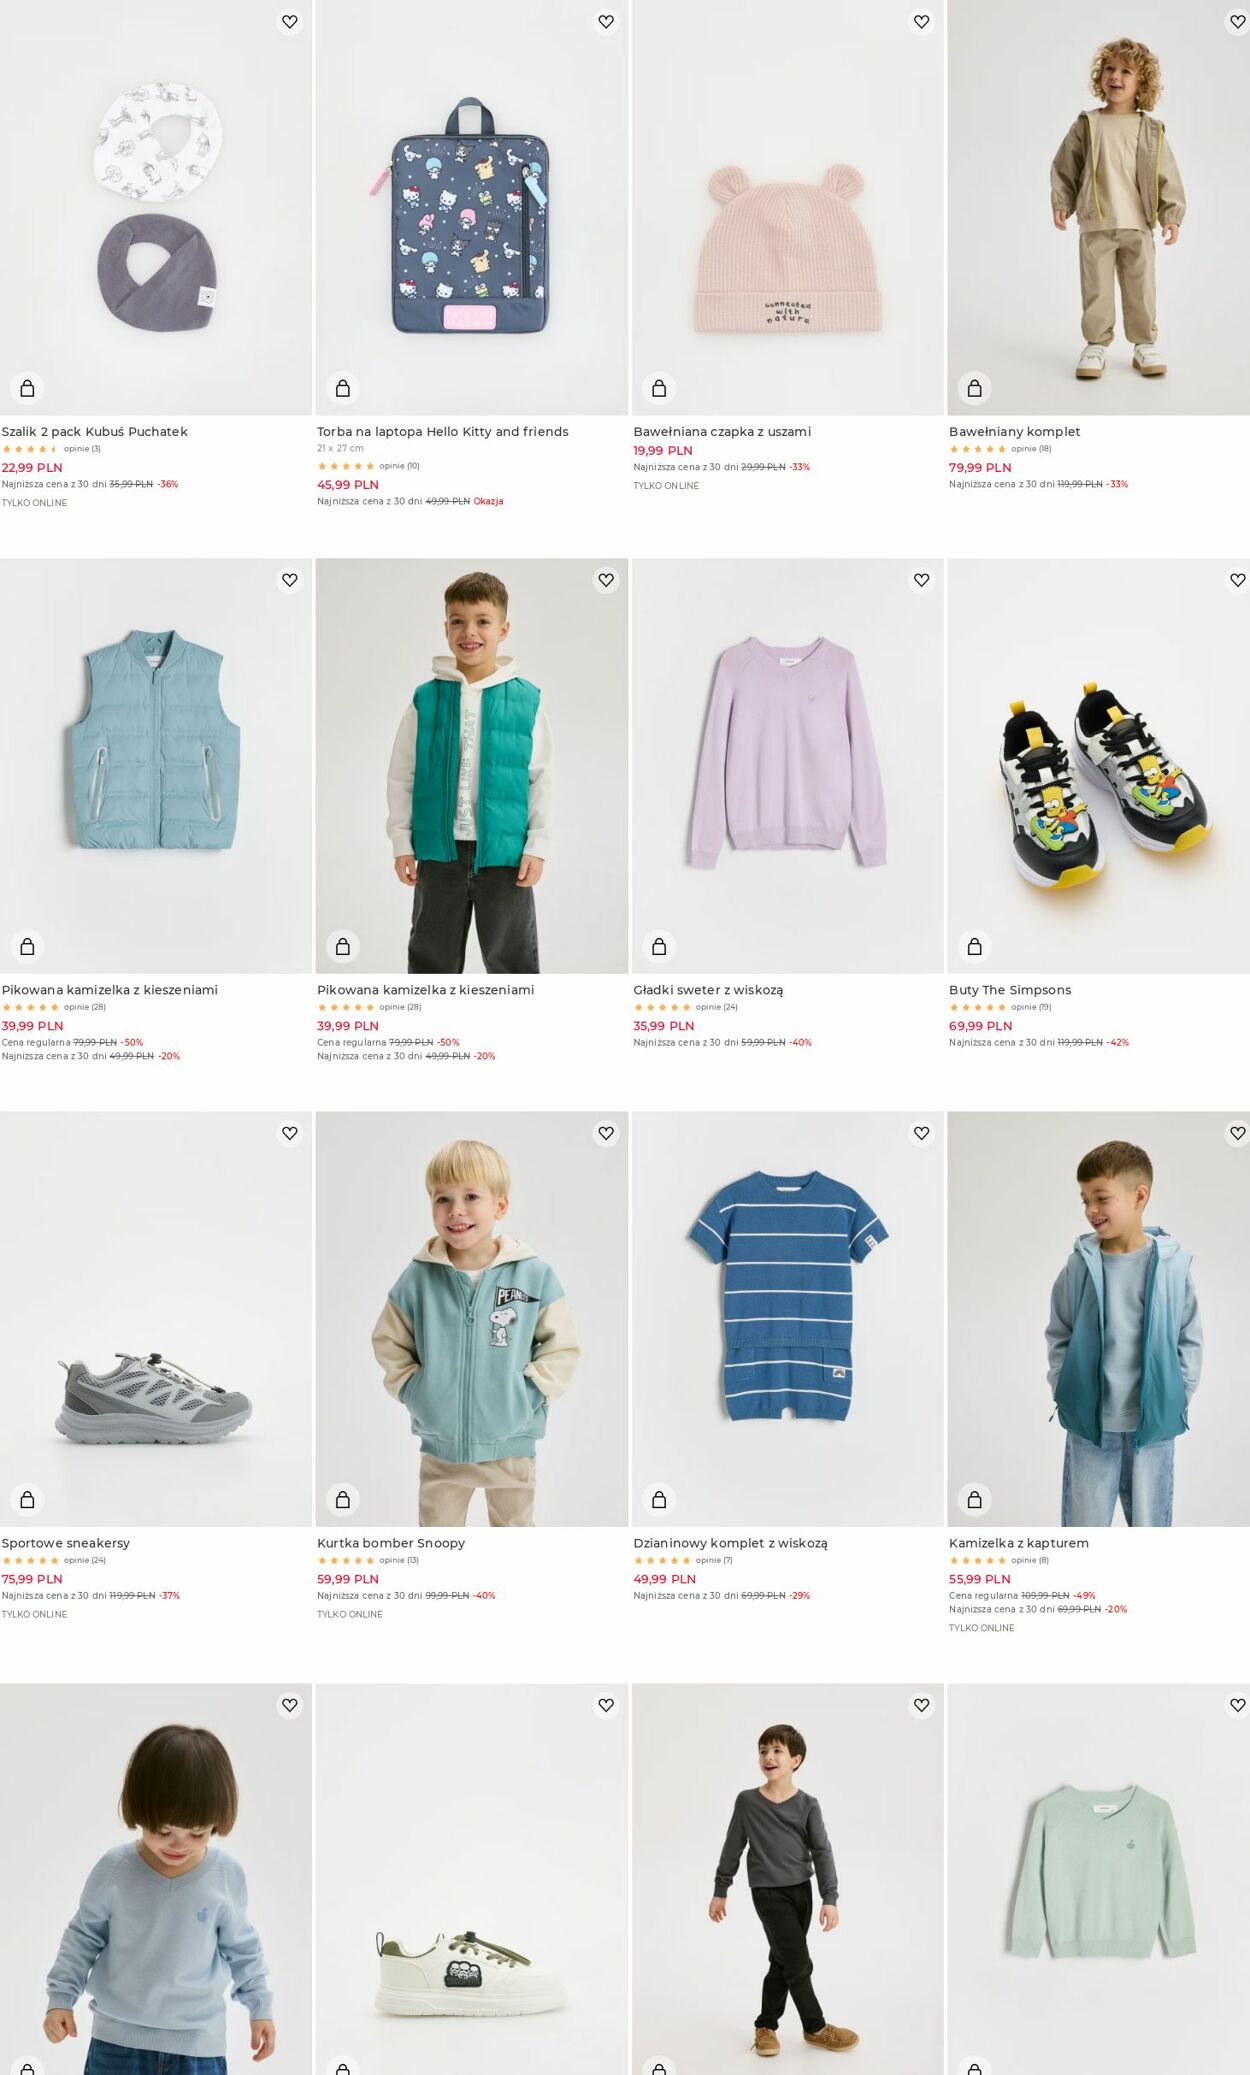Open Torba na laptopa Hello Kitty title

[x=443, y=432]
